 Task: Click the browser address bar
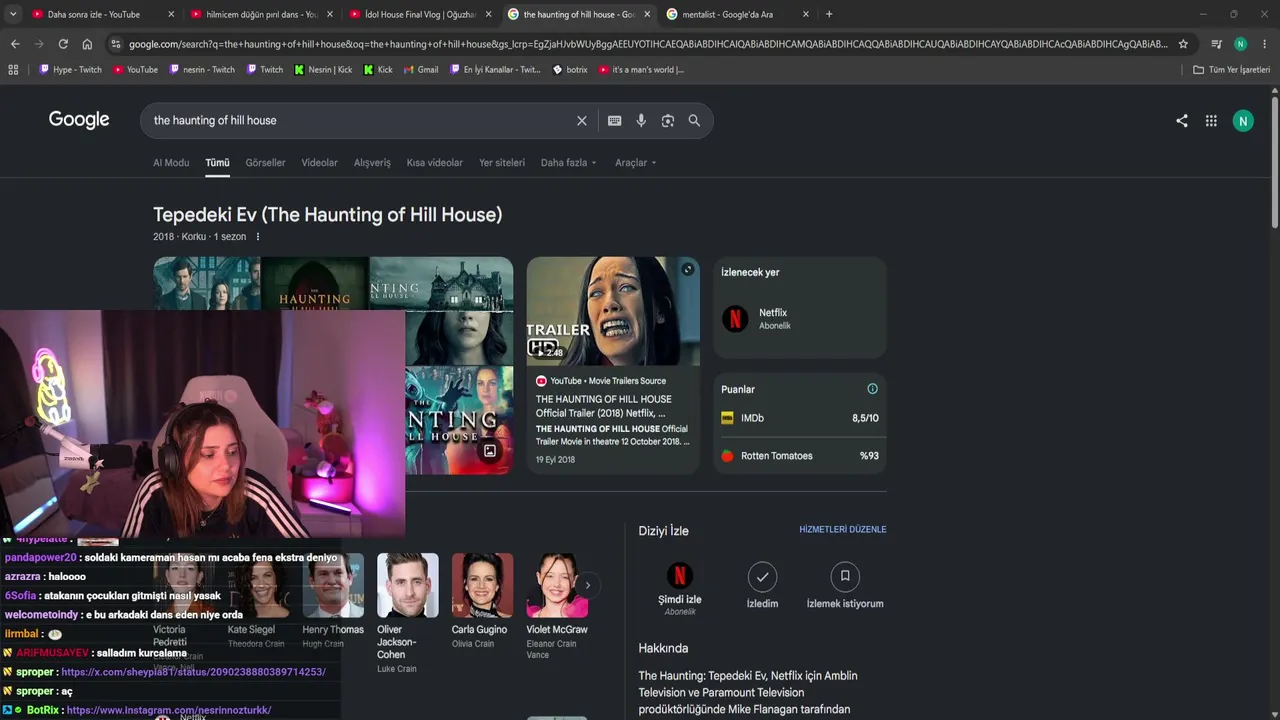point(648,44)
